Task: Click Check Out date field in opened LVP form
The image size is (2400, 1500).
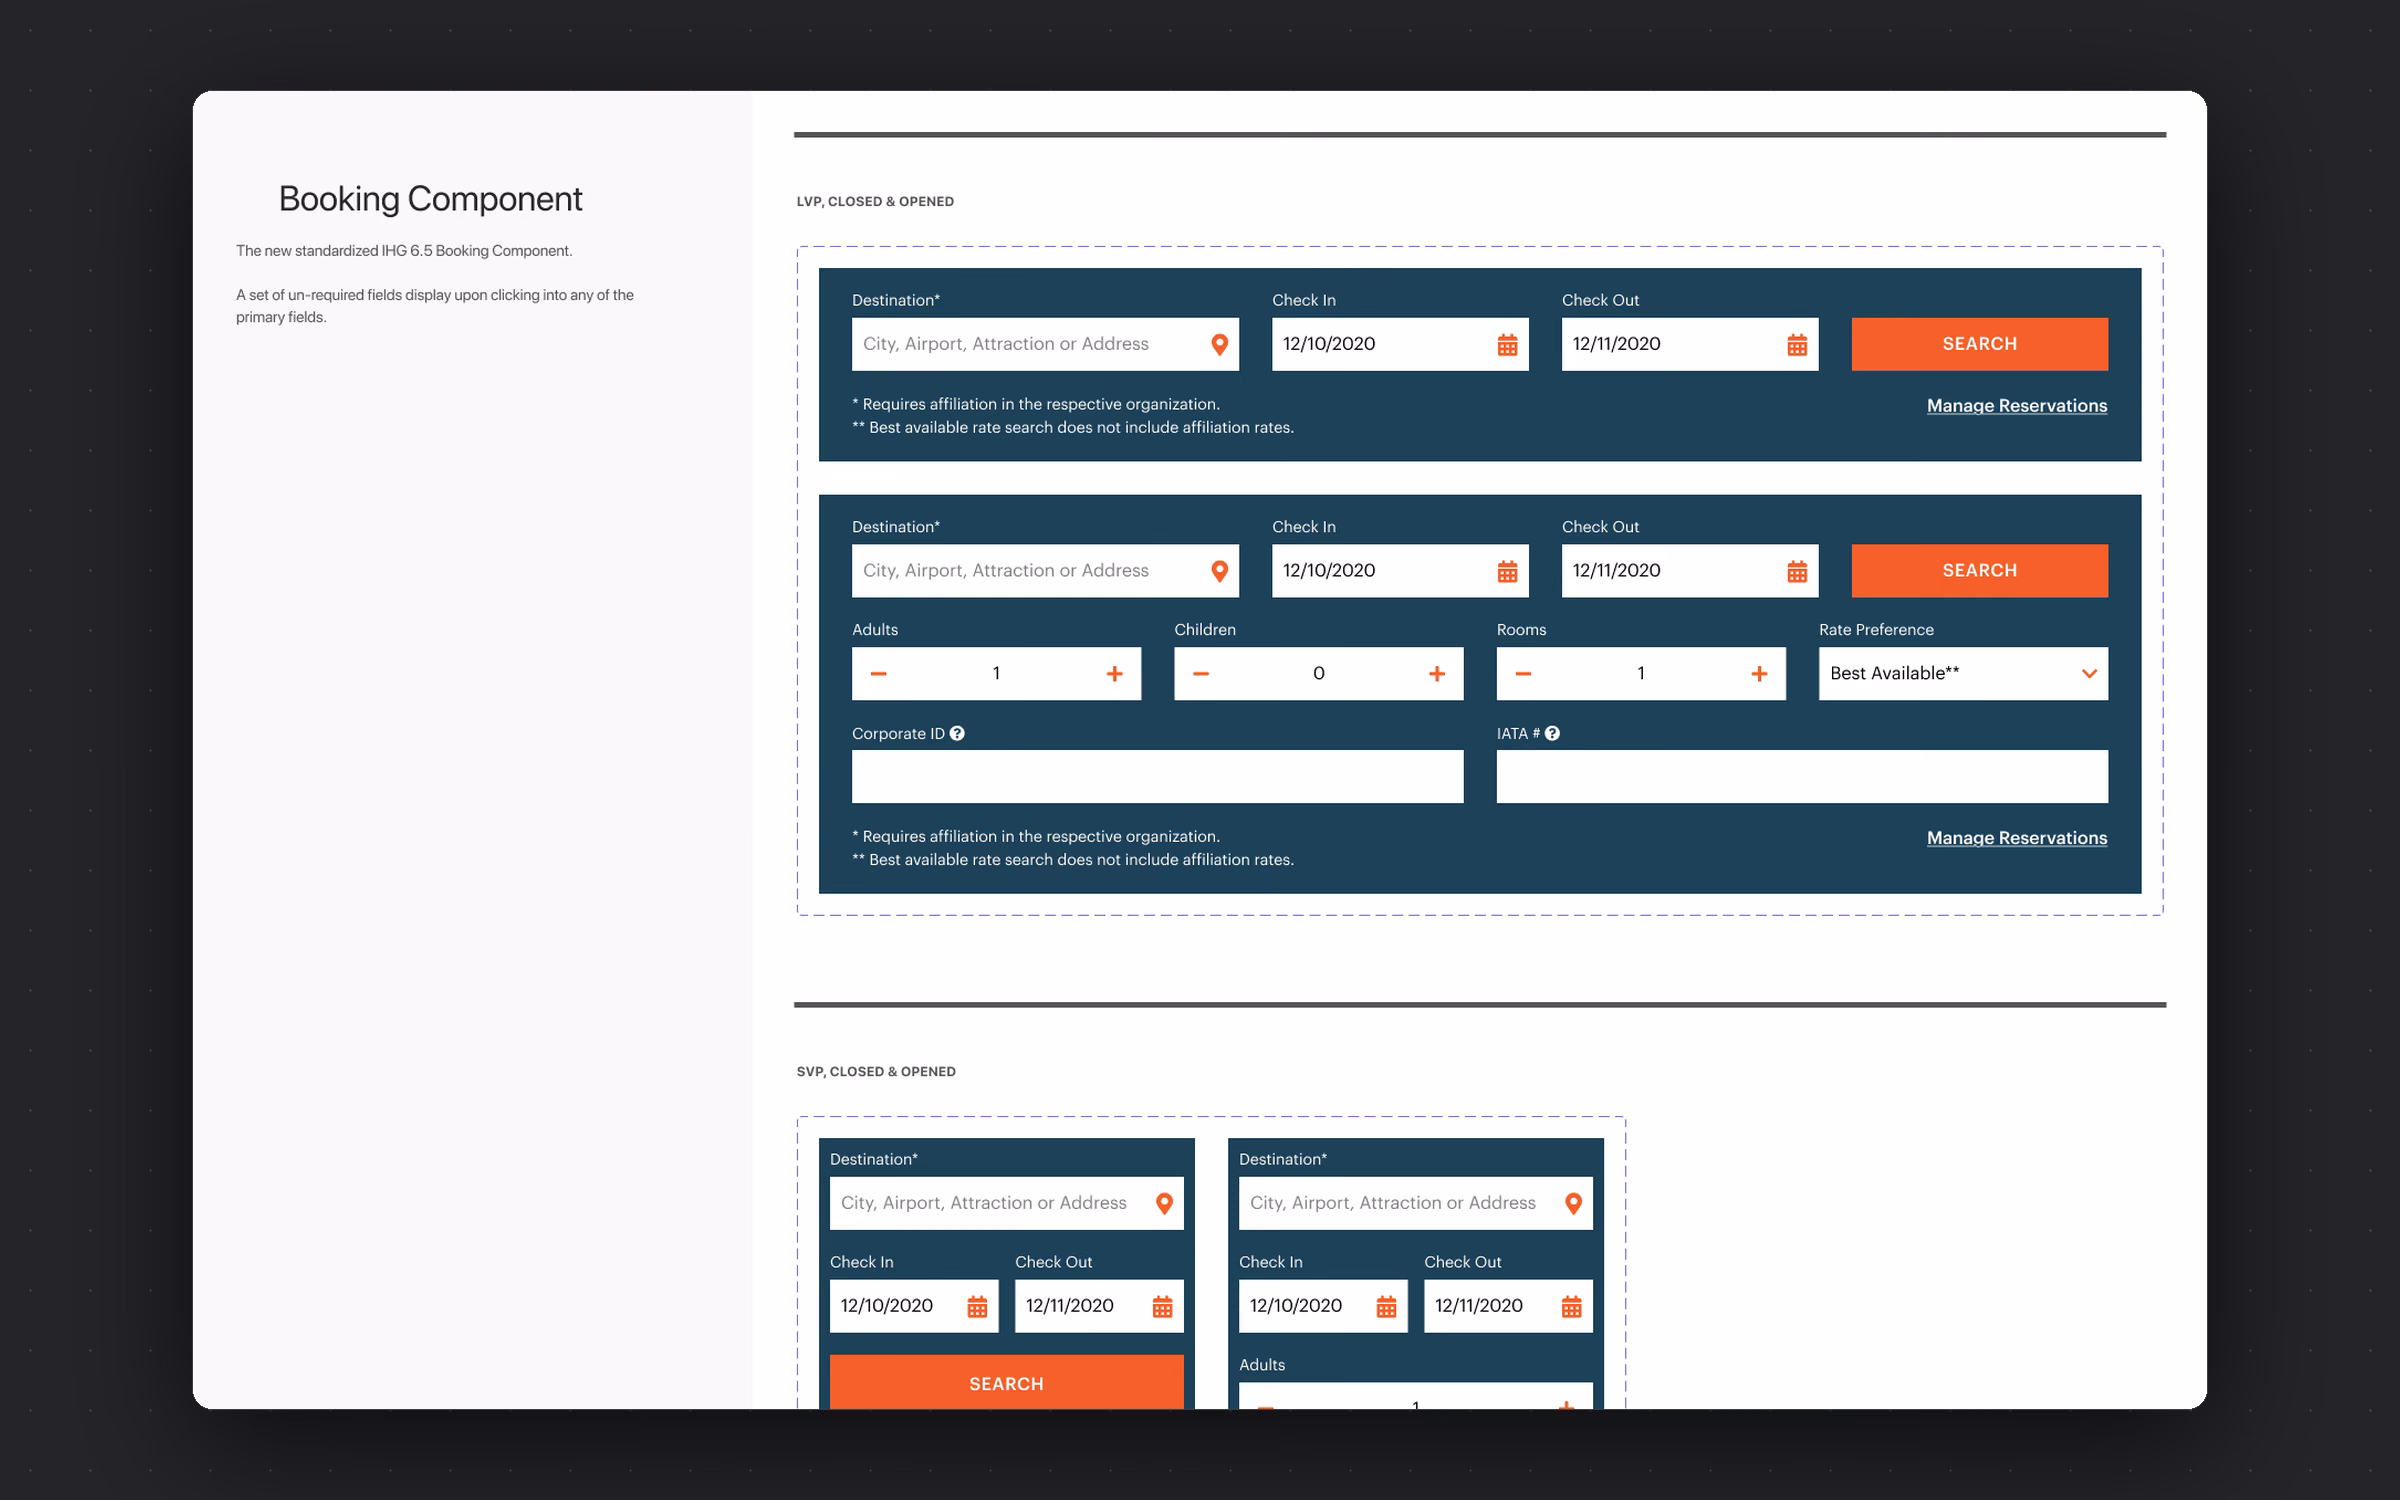Action: pos(1690,571)
